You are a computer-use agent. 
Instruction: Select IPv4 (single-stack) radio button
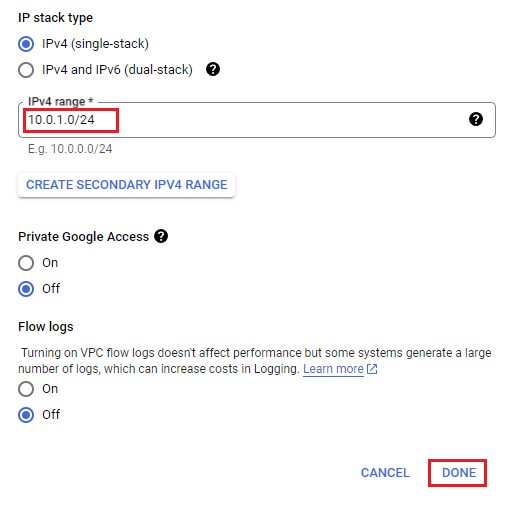26,44
